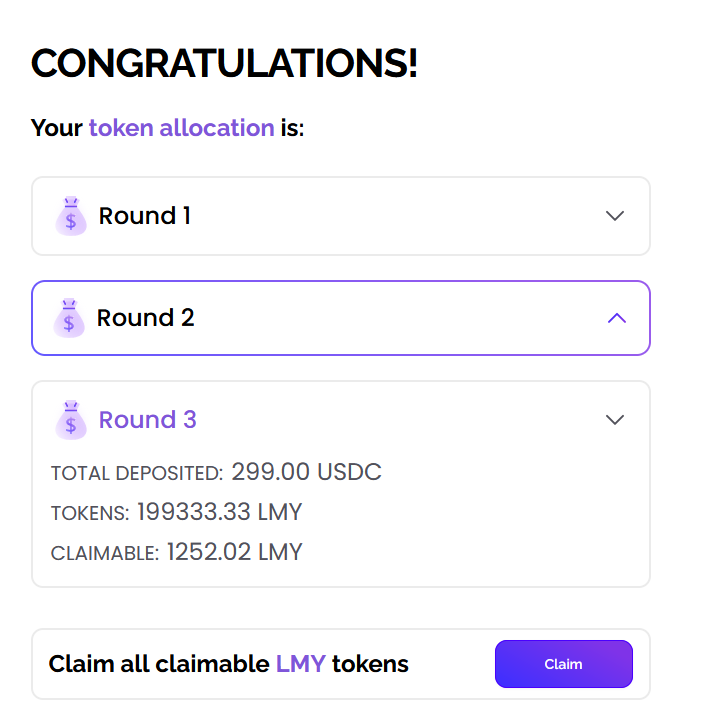Expand Round 1 using its down chevron
712x713 pixels.
click(x=615, y=216)
